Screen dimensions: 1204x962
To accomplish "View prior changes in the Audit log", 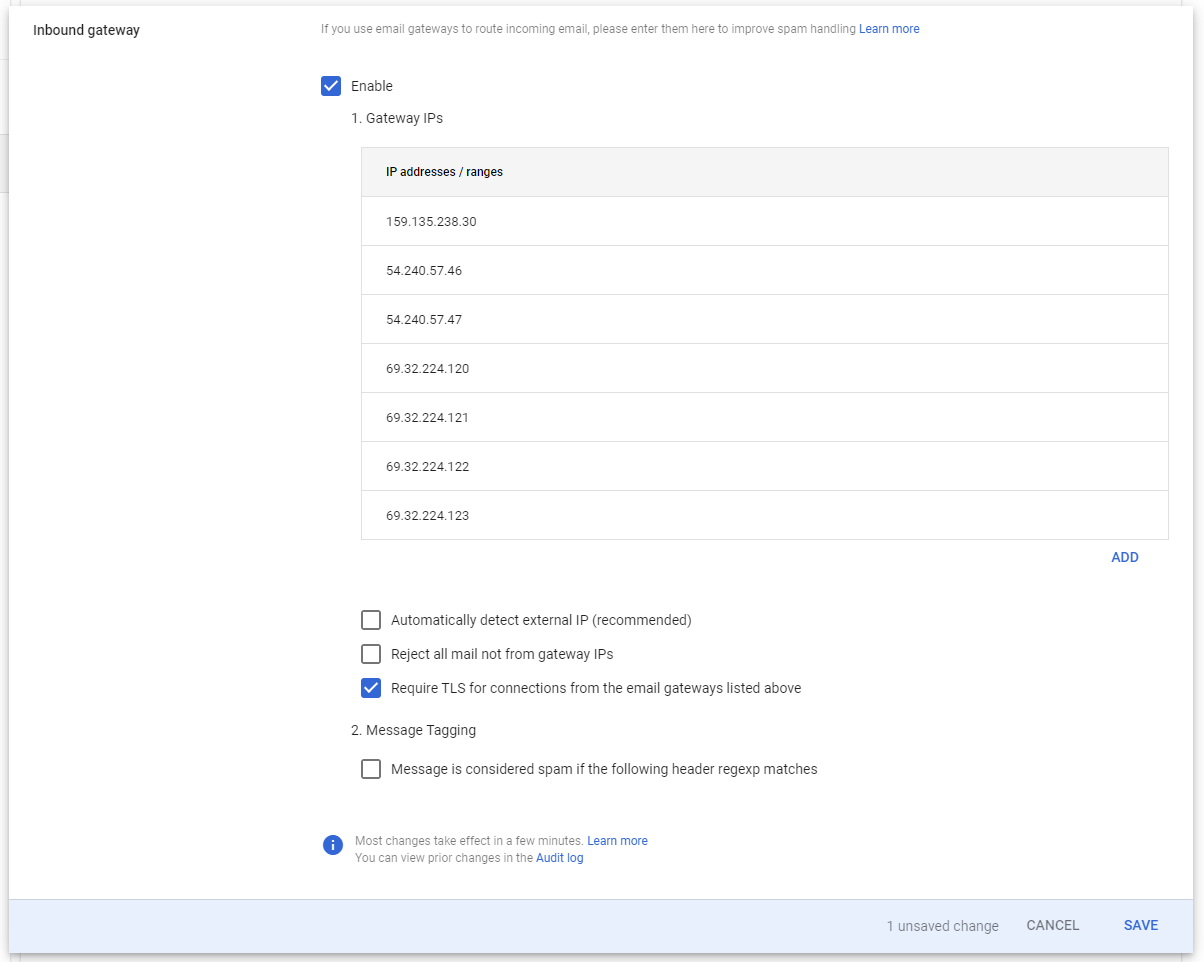I will pyautogui.click(x=559, y=857).
